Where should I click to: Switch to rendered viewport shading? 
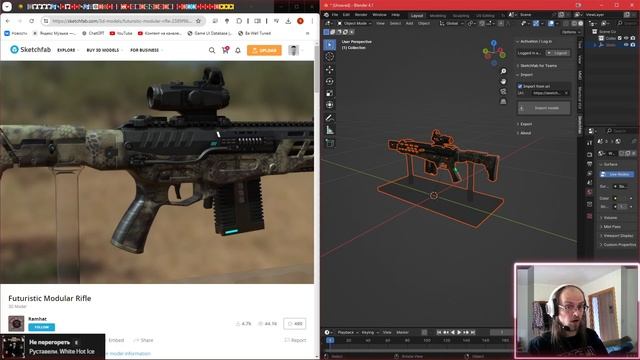click(x=581, y=23)
